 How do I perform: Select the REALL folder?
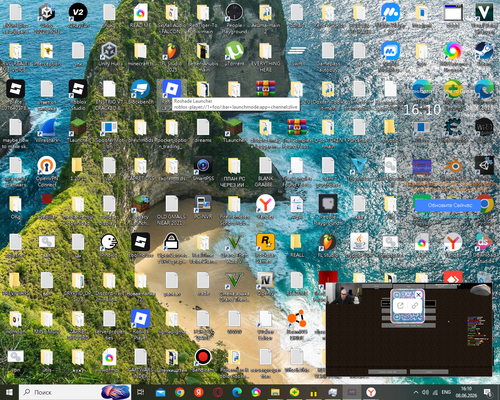tap(297, 242)
